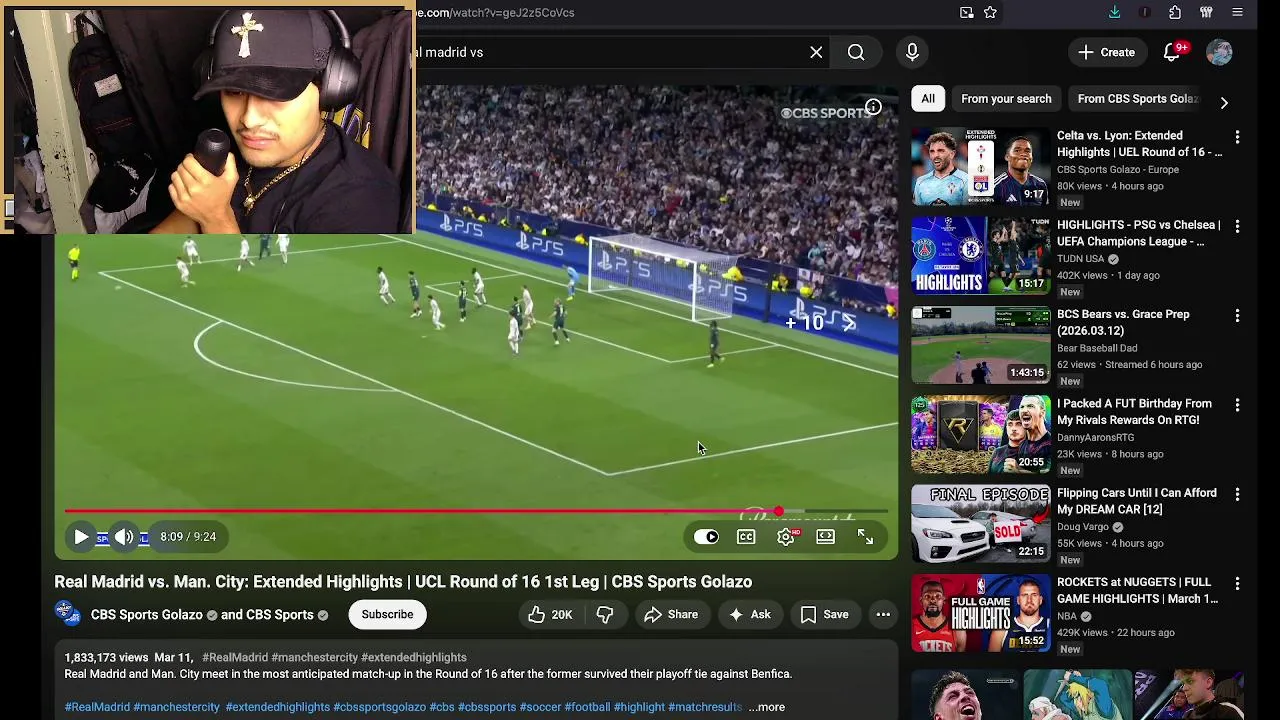
Task: Toggle closed captions with the CC icon
Action: click(x=746, y=537)
